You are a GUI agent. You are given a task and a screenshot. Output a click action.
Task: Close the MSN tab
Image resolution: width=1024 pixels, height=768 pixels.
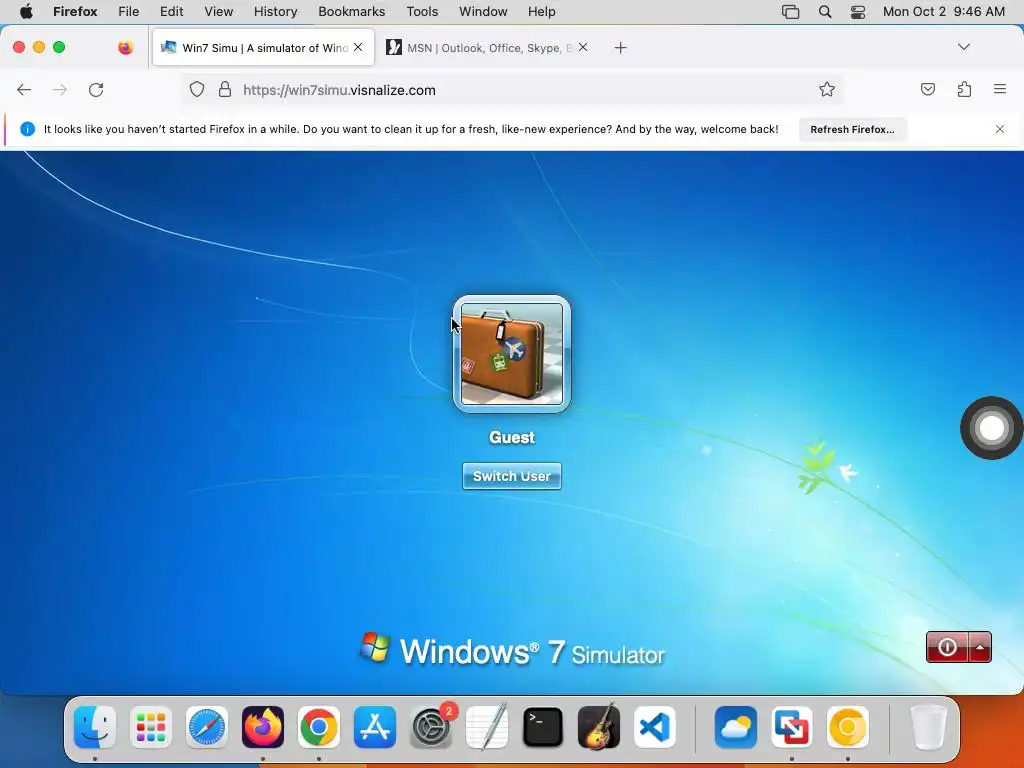point(583,48)
